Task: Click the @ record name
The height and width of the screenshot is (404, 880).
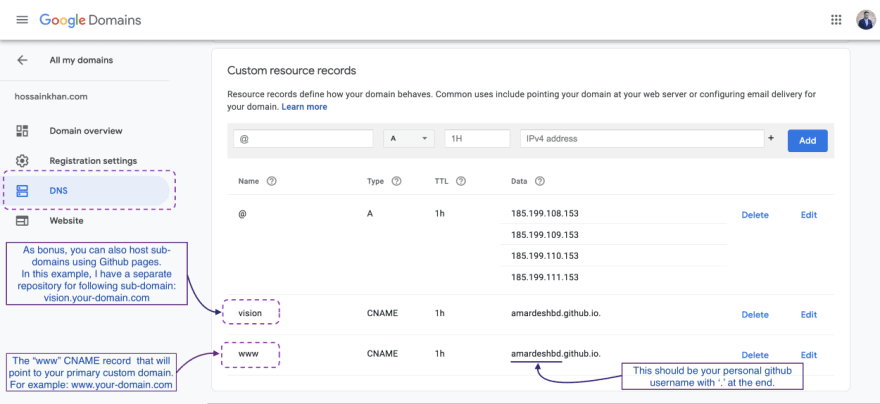Action: [x=242, y=214]
